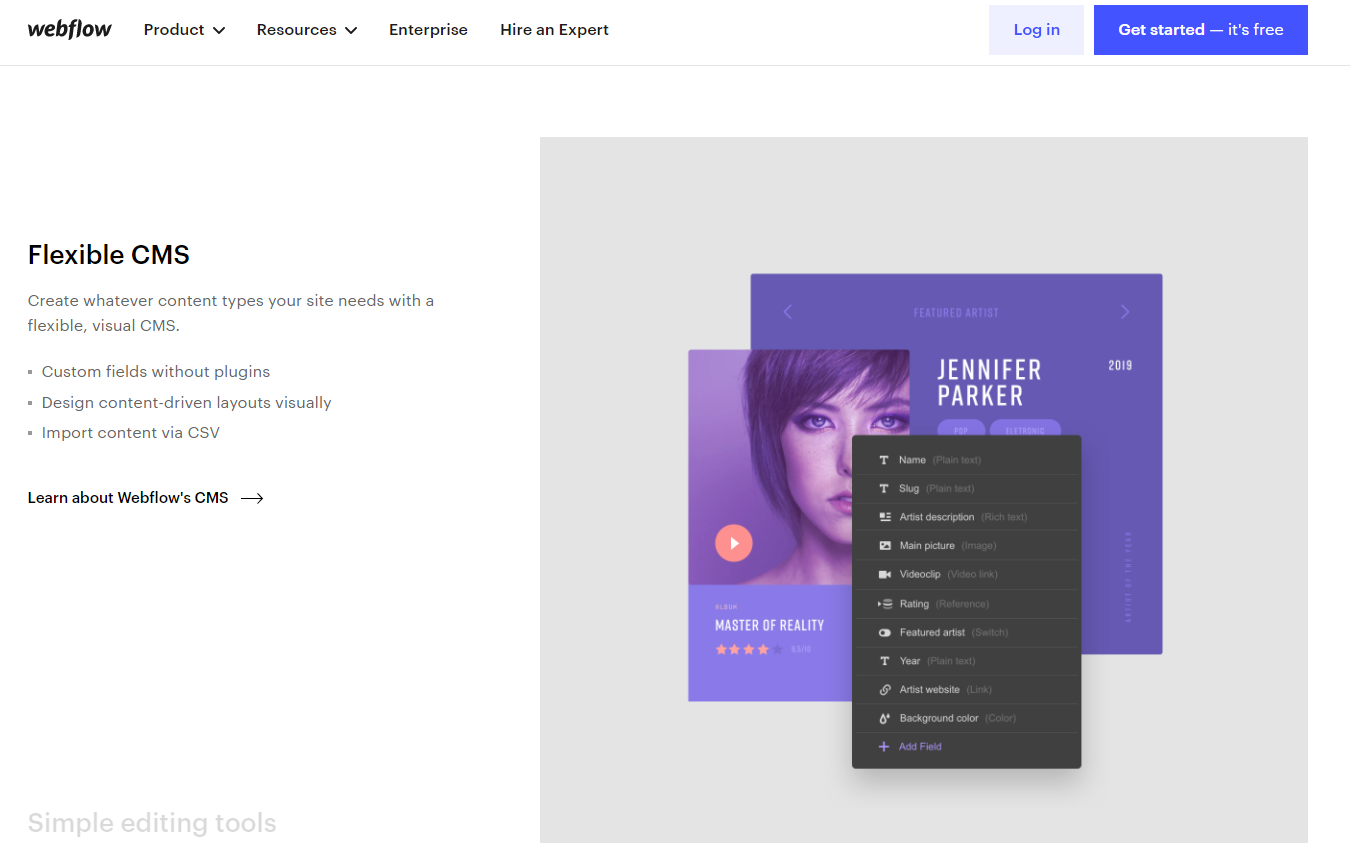Go to the Enterprise page

click(428, 30)
